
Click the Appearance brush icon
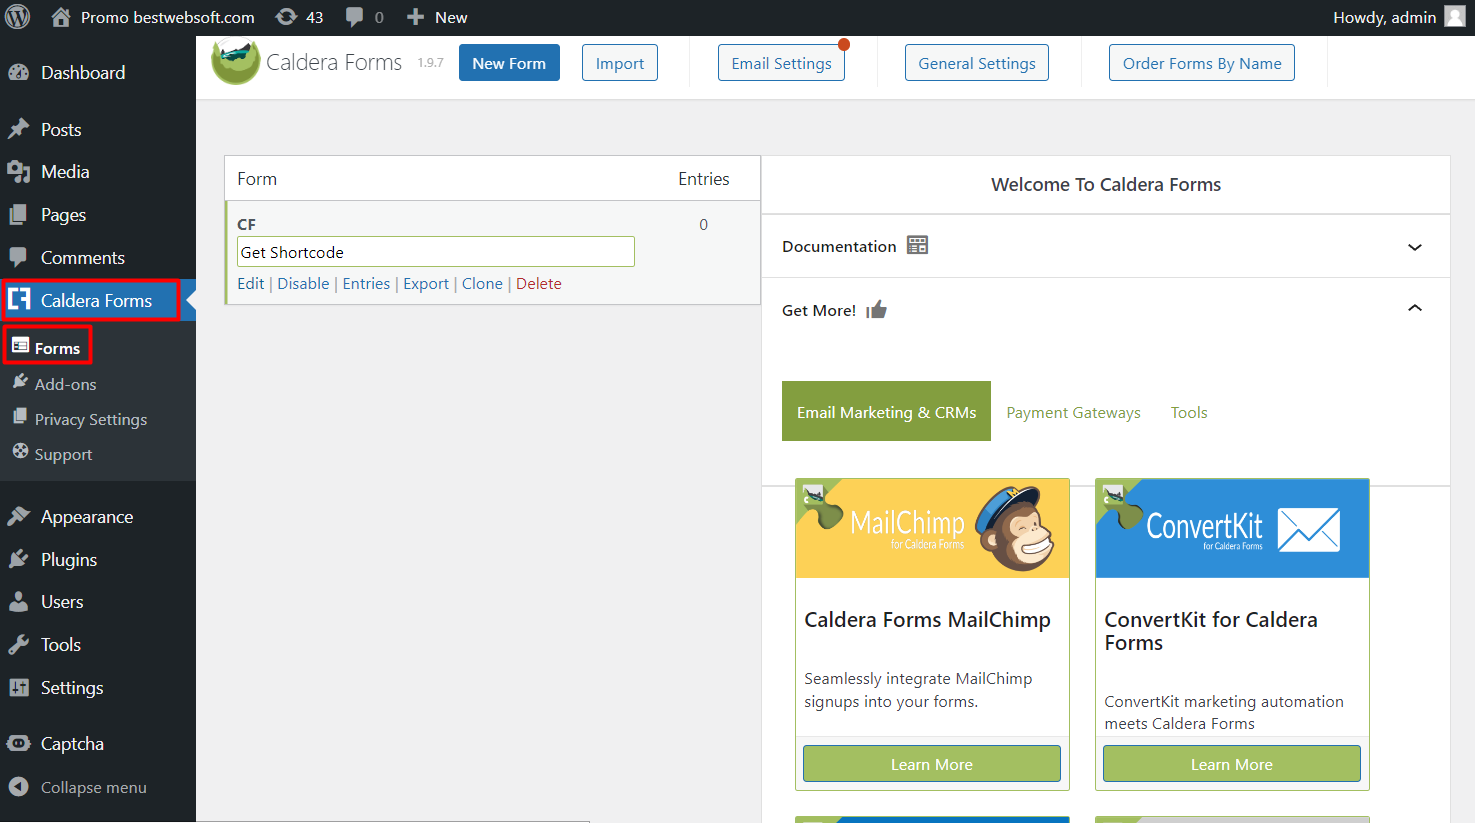pyautogui.click(x=18, y=516)
